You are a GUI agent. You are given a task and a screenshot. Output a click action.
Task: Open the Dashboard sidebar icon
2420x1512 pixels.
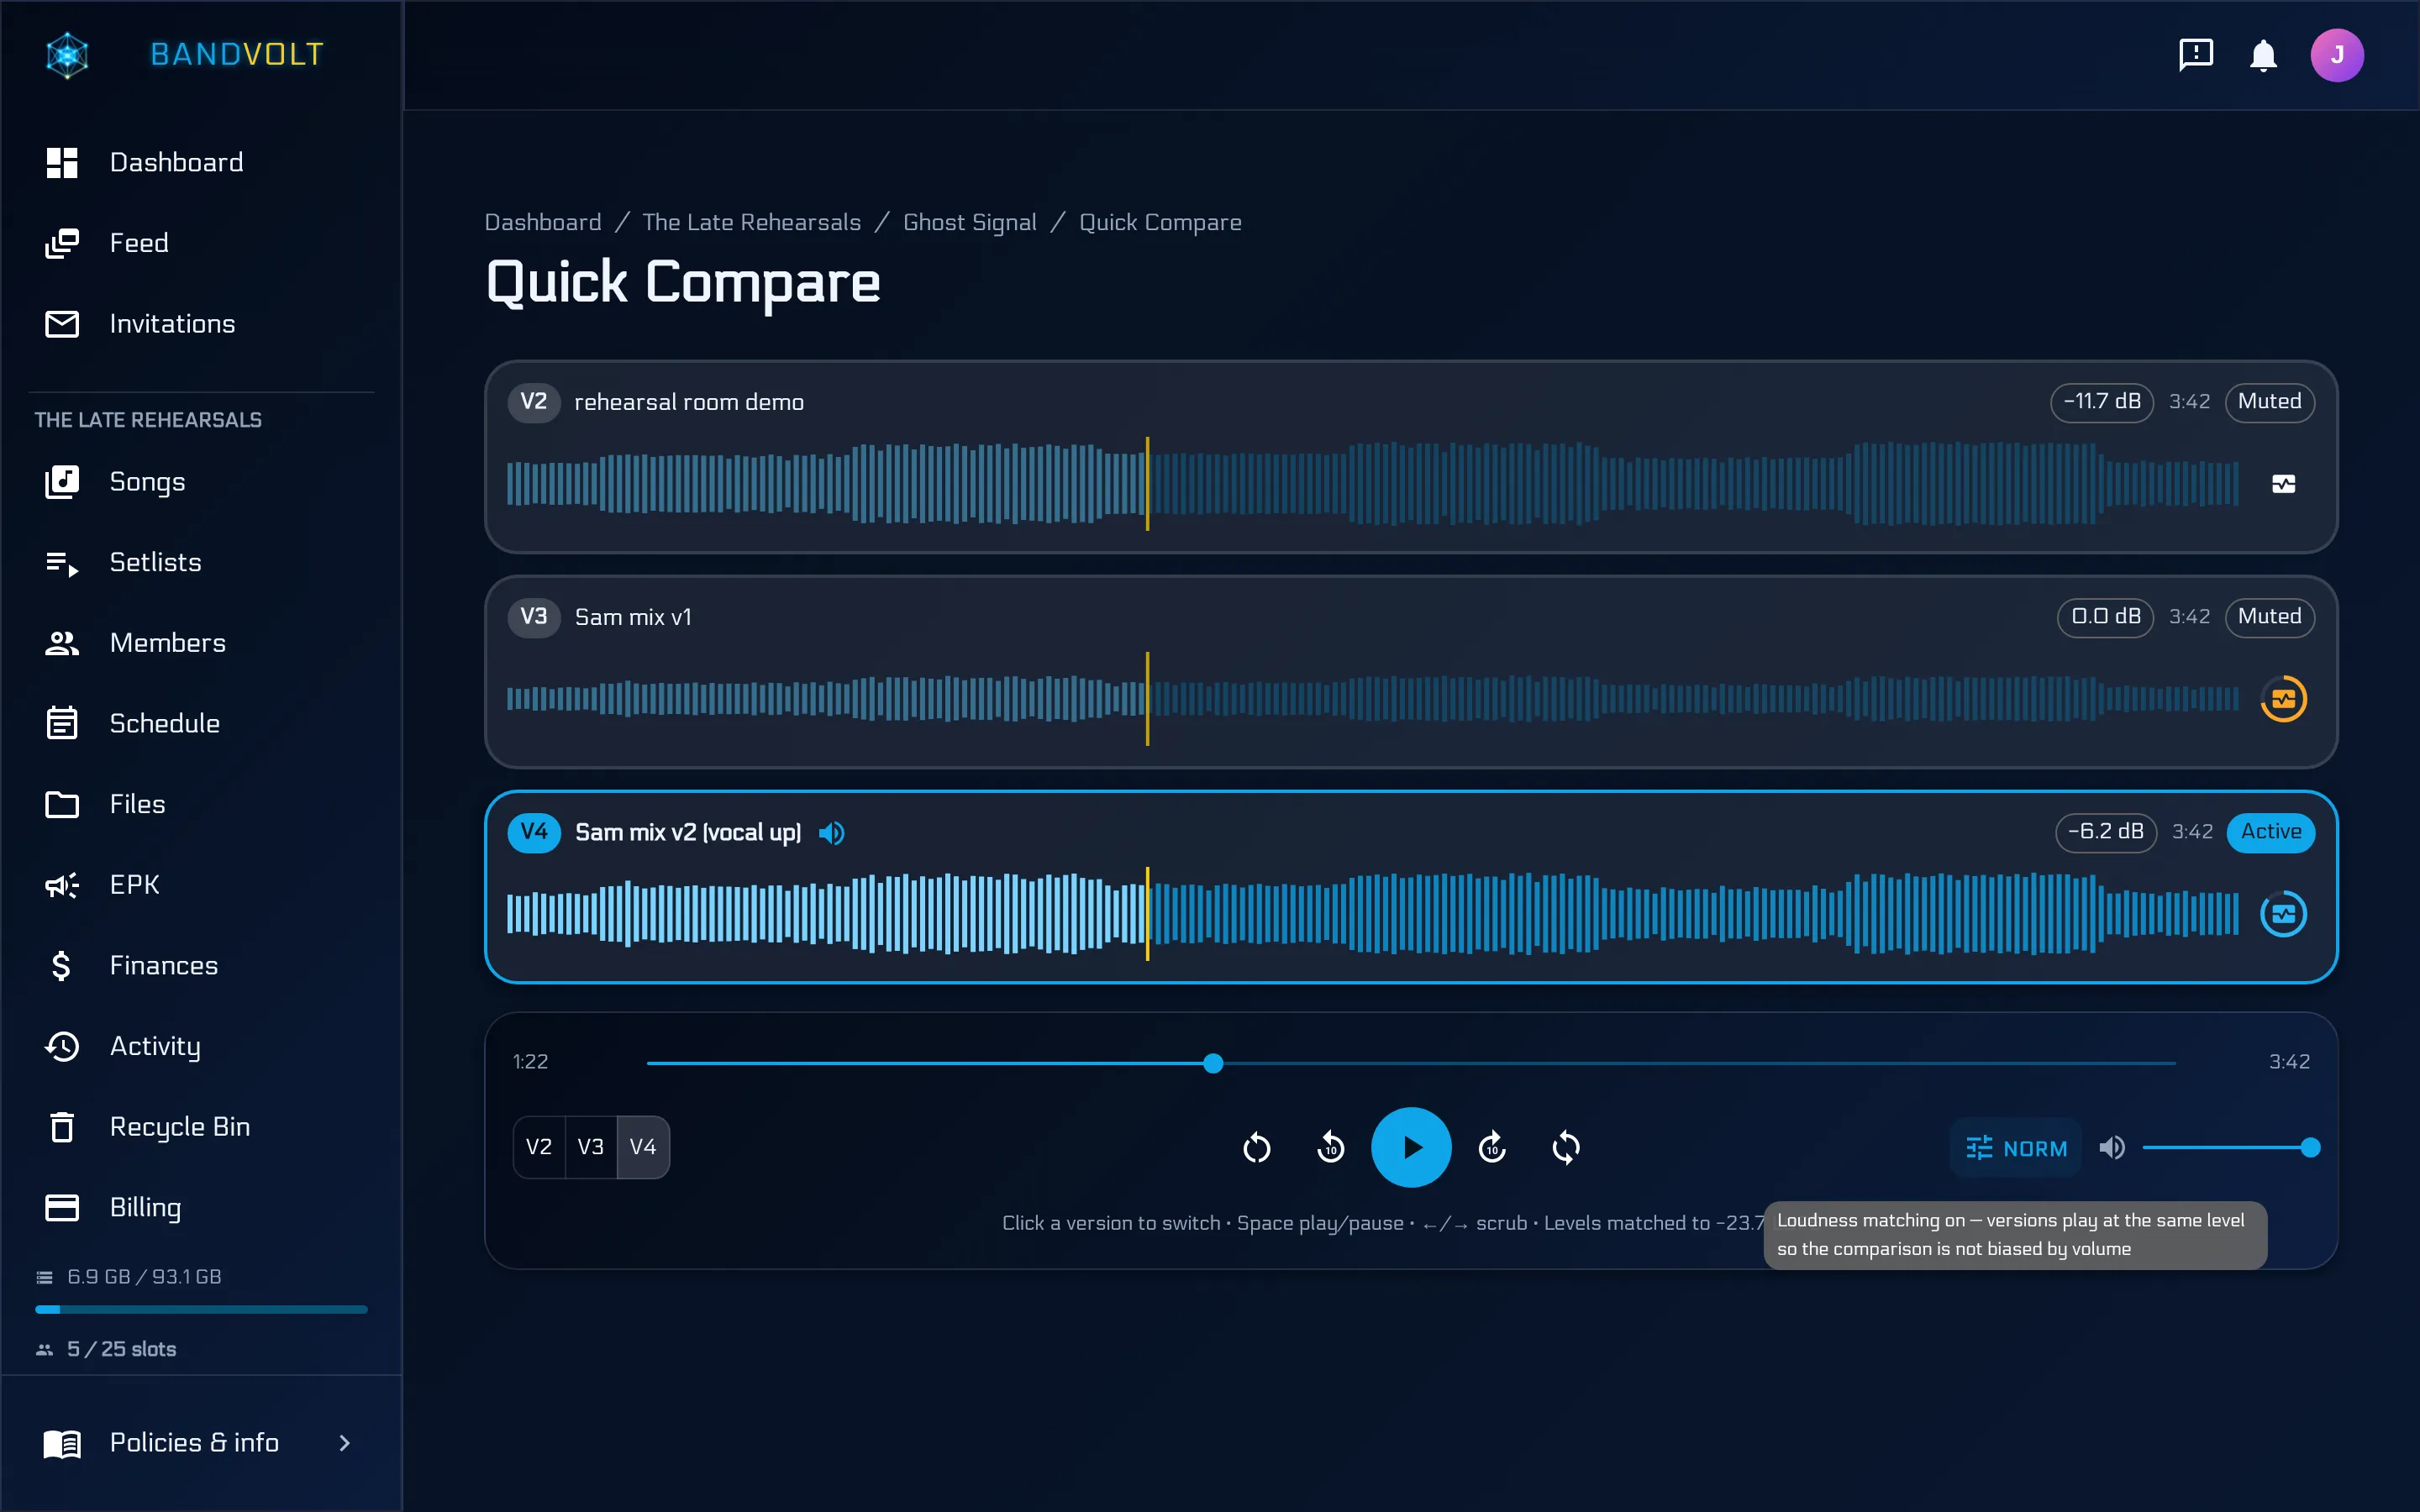(x=62, y=162)
